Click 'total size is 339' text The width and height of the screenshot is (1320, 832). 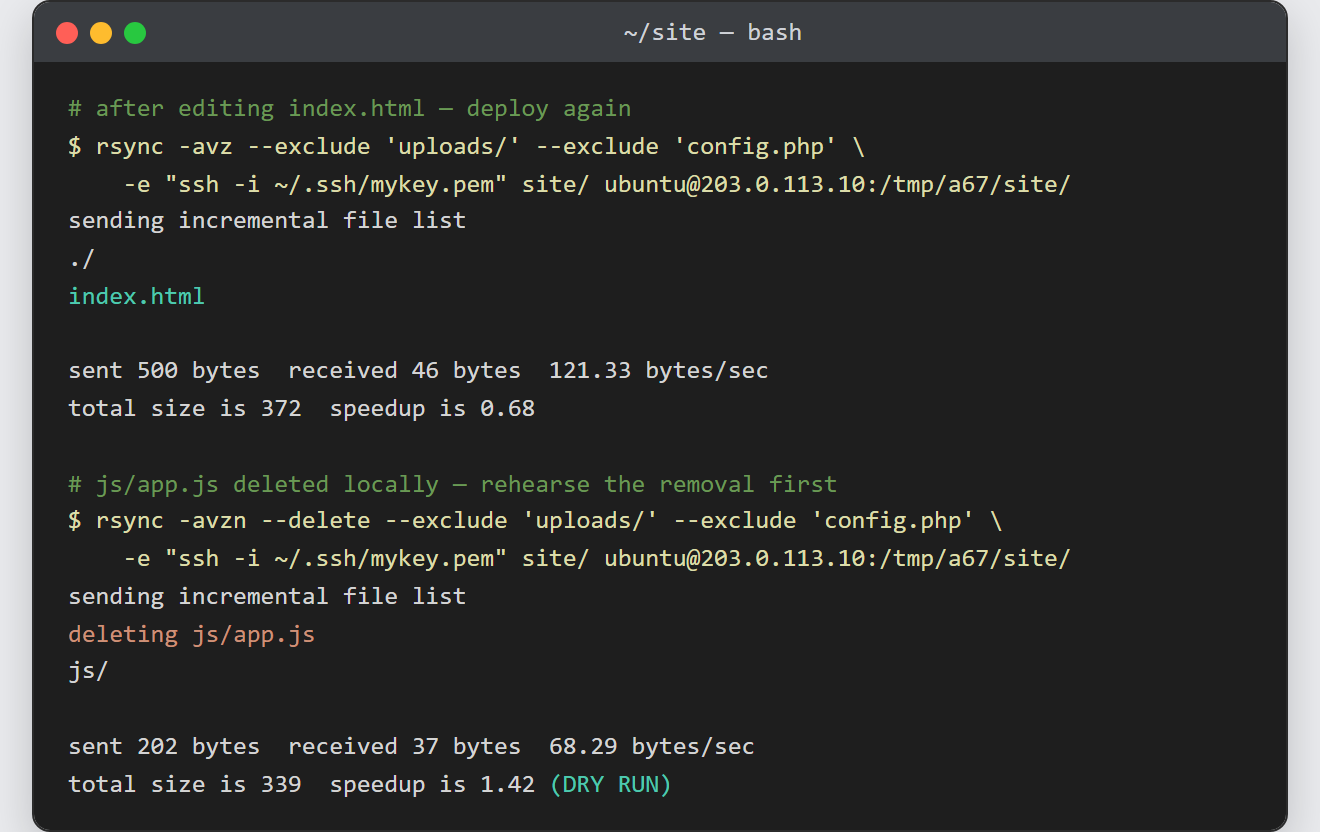click(x=185, y=785)
